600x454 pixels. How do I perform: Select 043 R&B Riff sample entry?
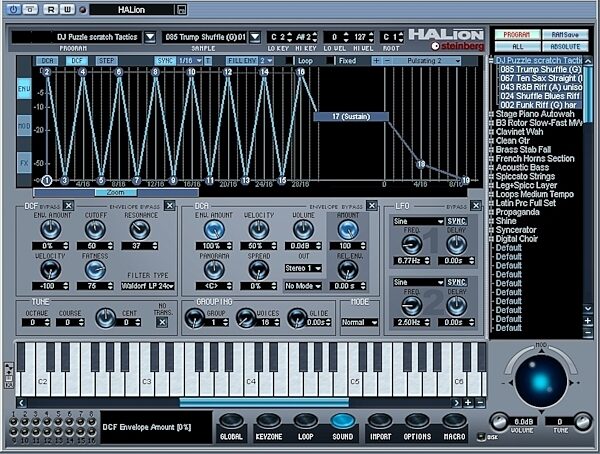click(541, 87)
